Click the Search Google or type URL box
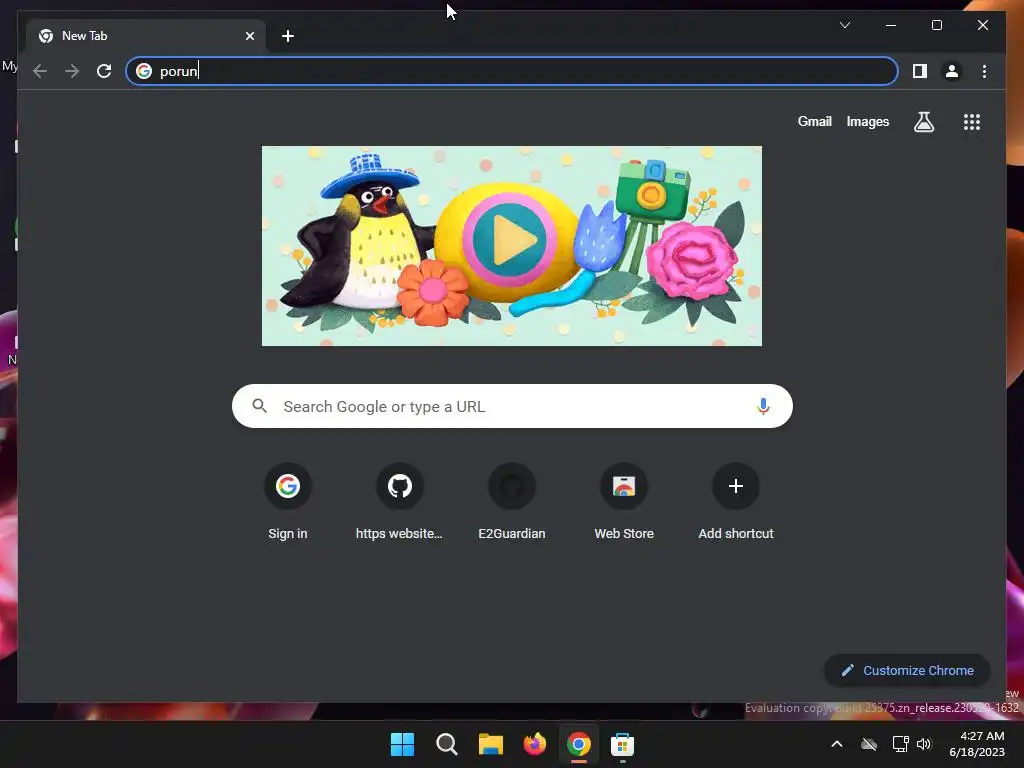1024x768 pixels. click(x=512, y=406)
